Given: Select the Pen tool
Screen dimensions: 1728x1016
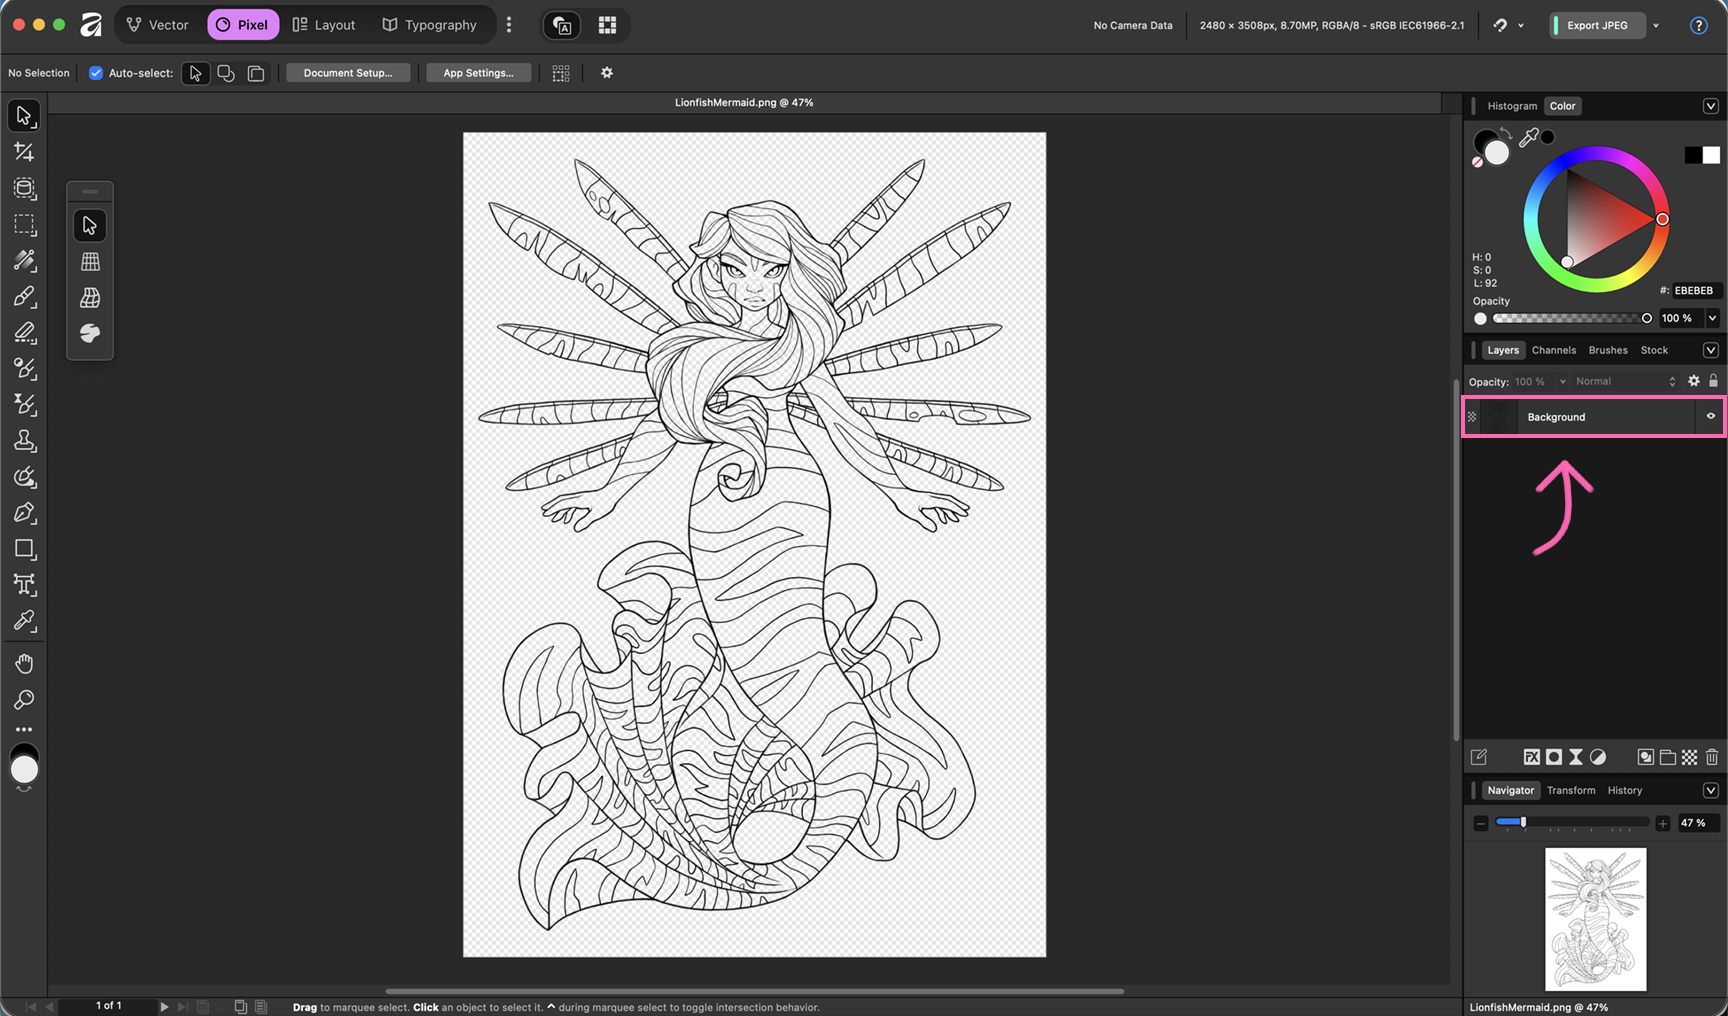Looking at the screenshot, I should point(24,513).
